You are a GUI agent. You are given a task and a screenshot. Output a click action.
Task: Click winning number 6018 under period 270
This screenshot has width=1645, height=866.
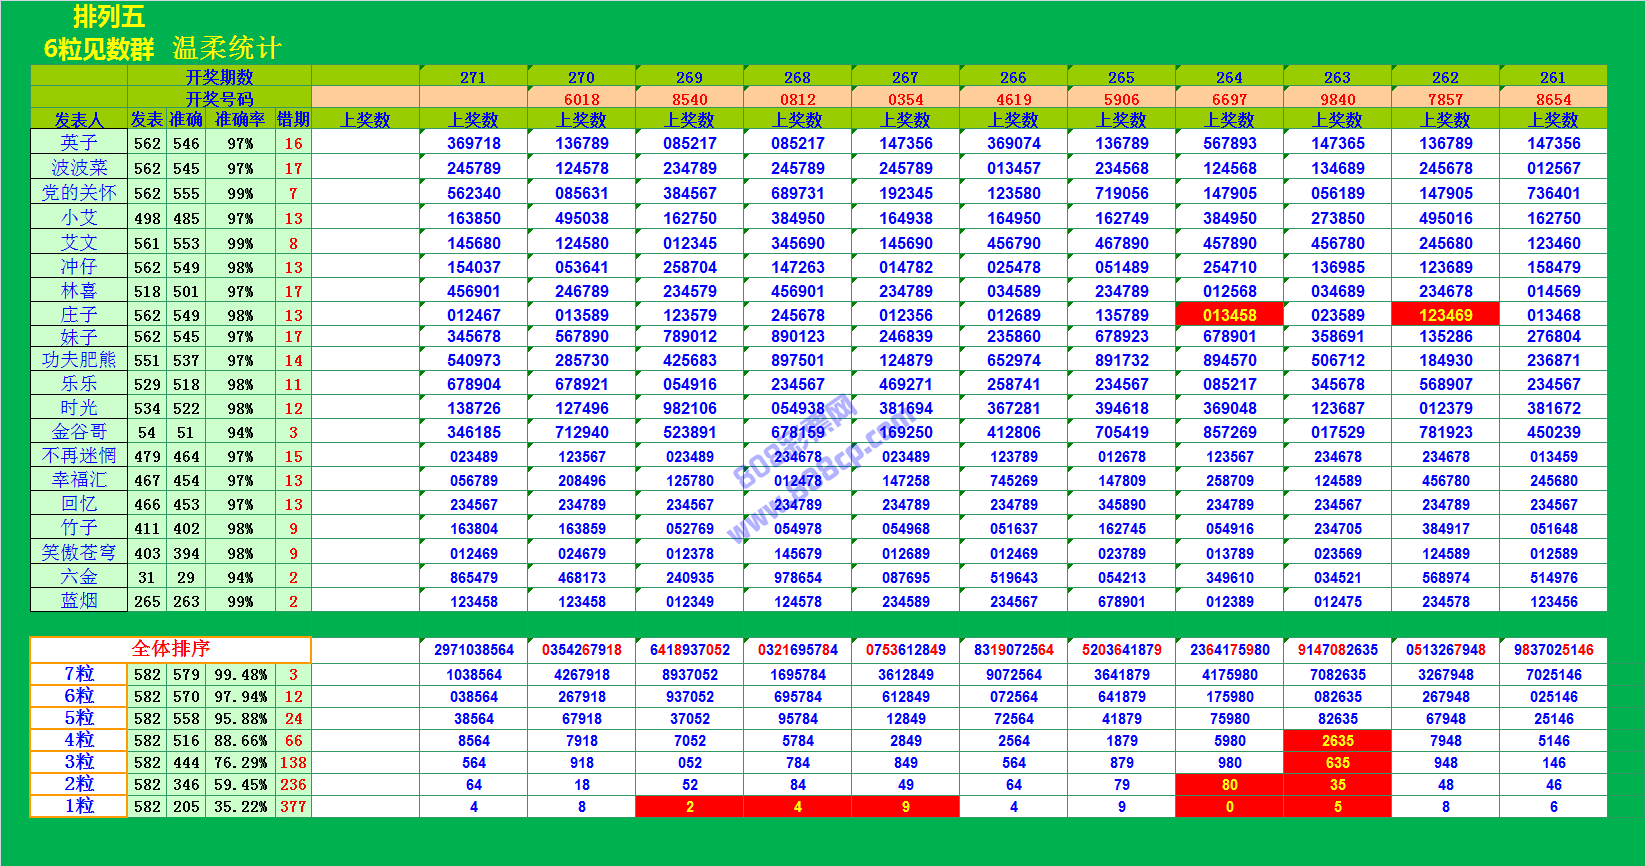(x=581, y=99)
